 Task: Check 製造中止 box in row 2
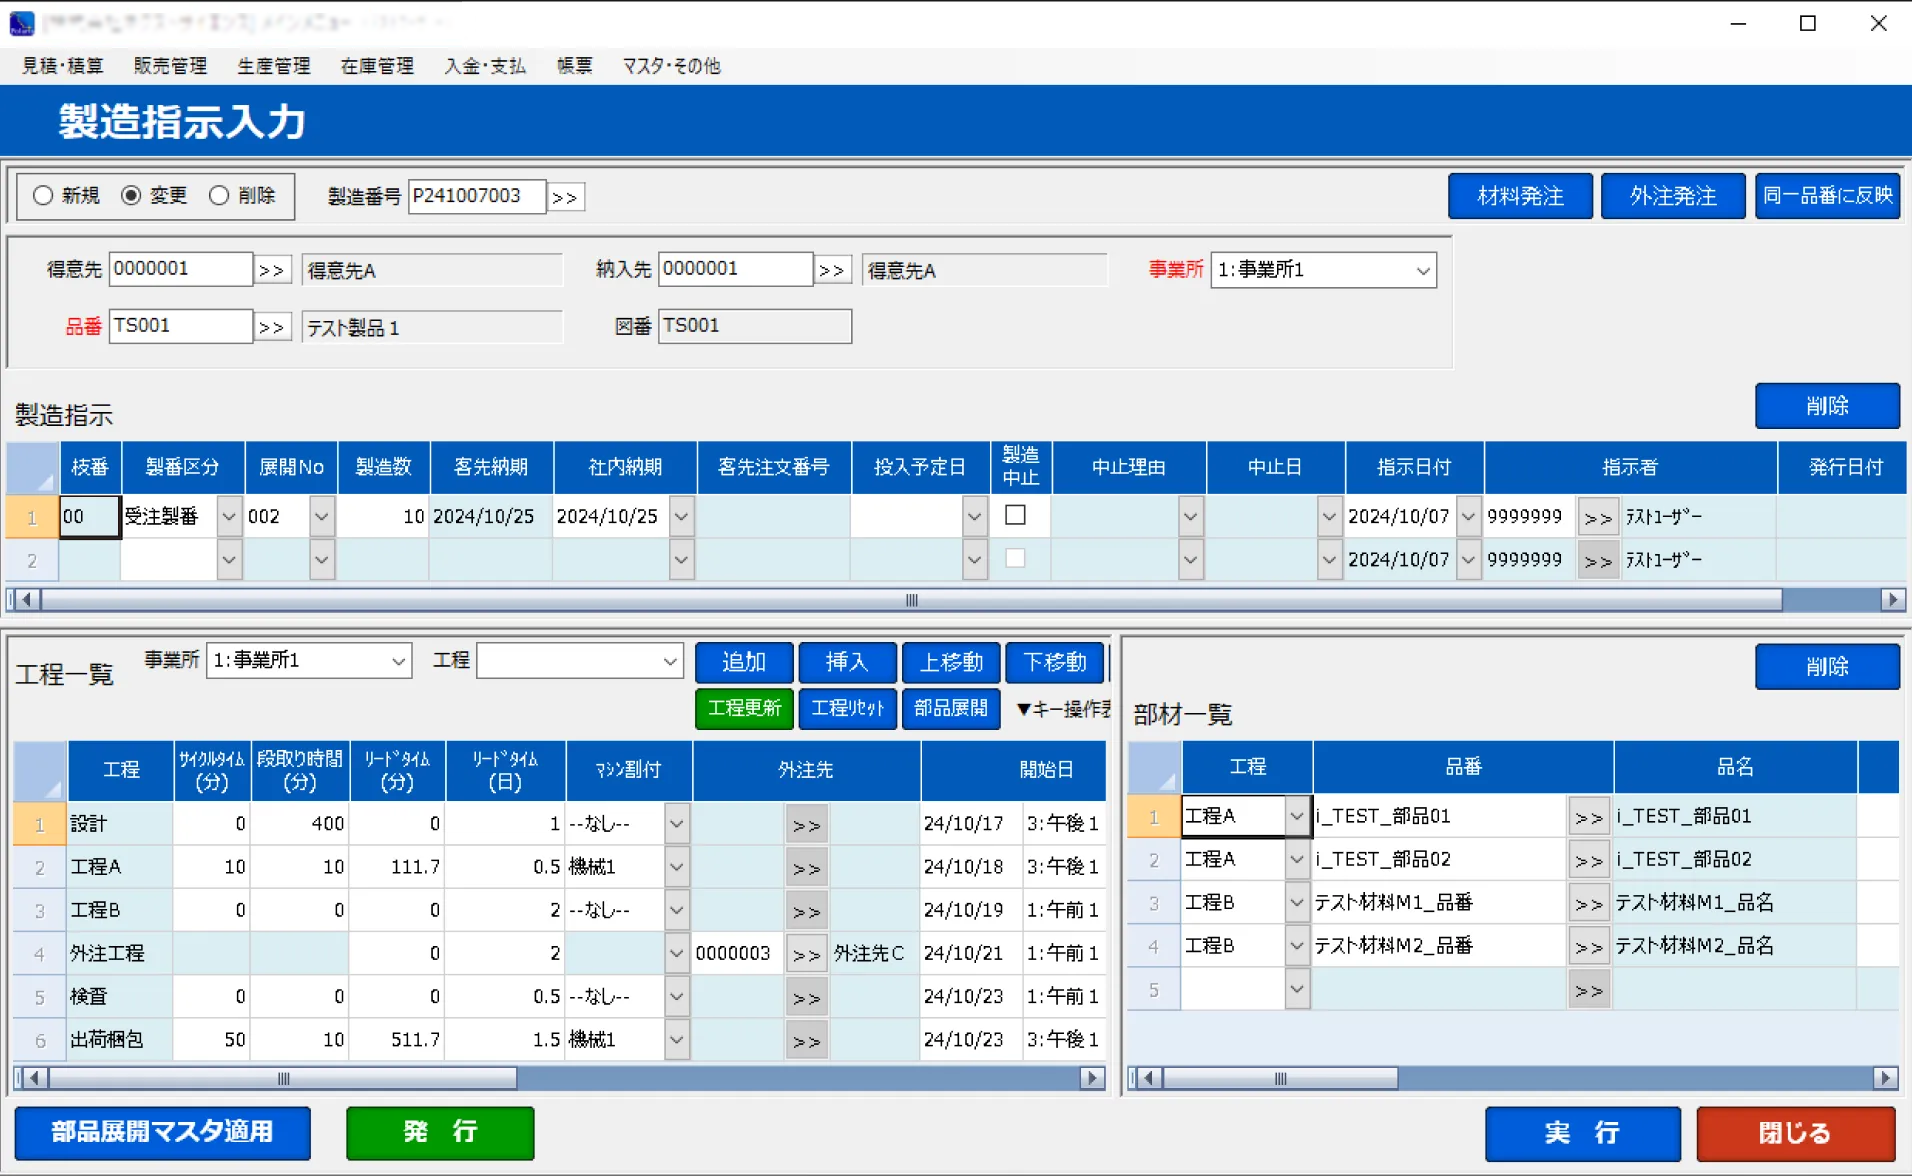coord(1015,558)
